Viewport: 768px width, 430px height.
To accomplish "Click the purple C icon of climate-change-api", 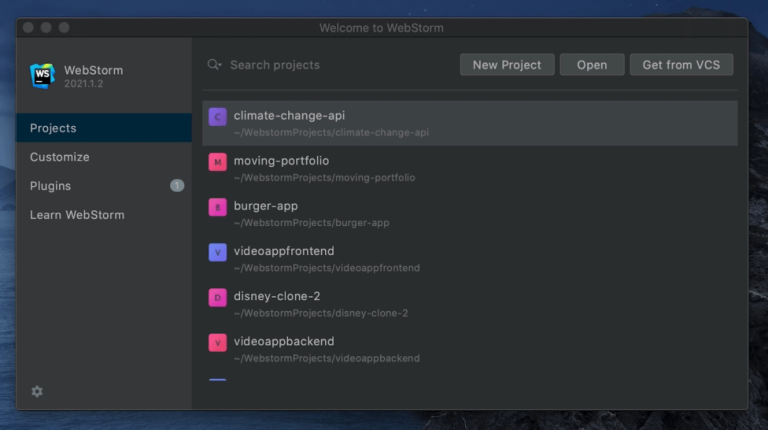I will [217, 117].
